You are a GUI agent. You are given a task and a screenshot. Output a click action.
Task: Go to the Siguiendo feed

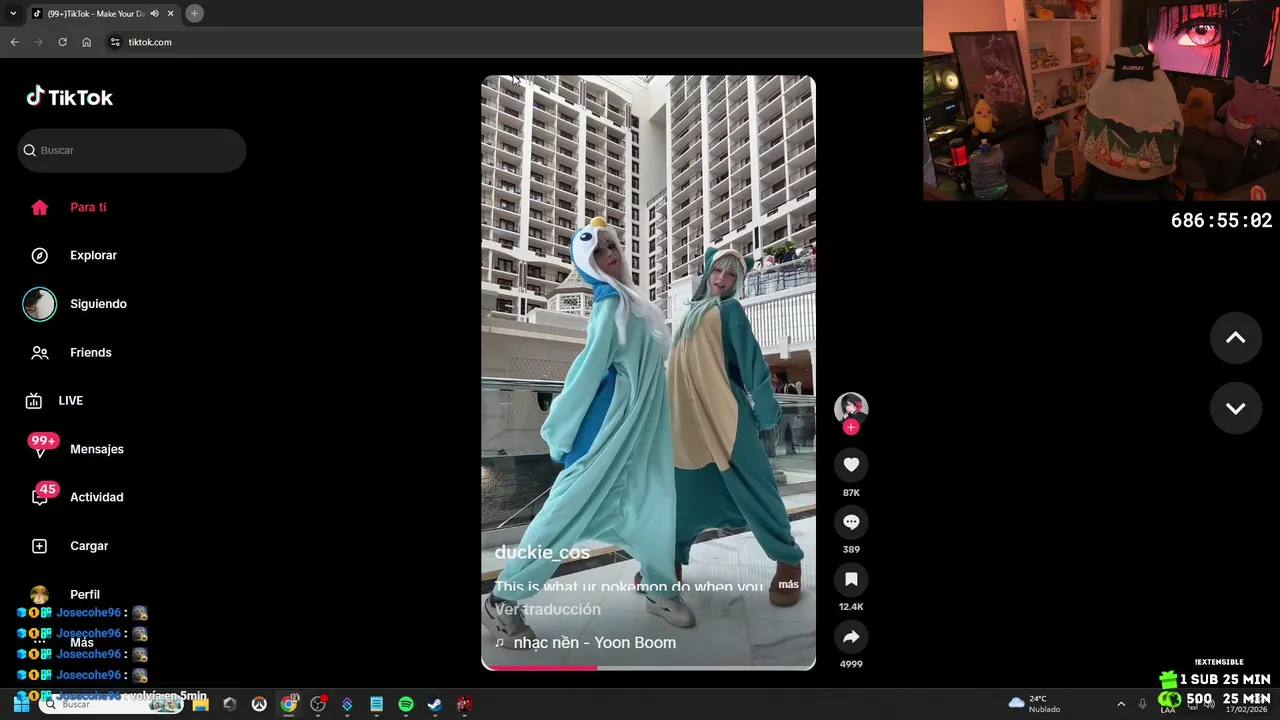click(x=98, y=304)
